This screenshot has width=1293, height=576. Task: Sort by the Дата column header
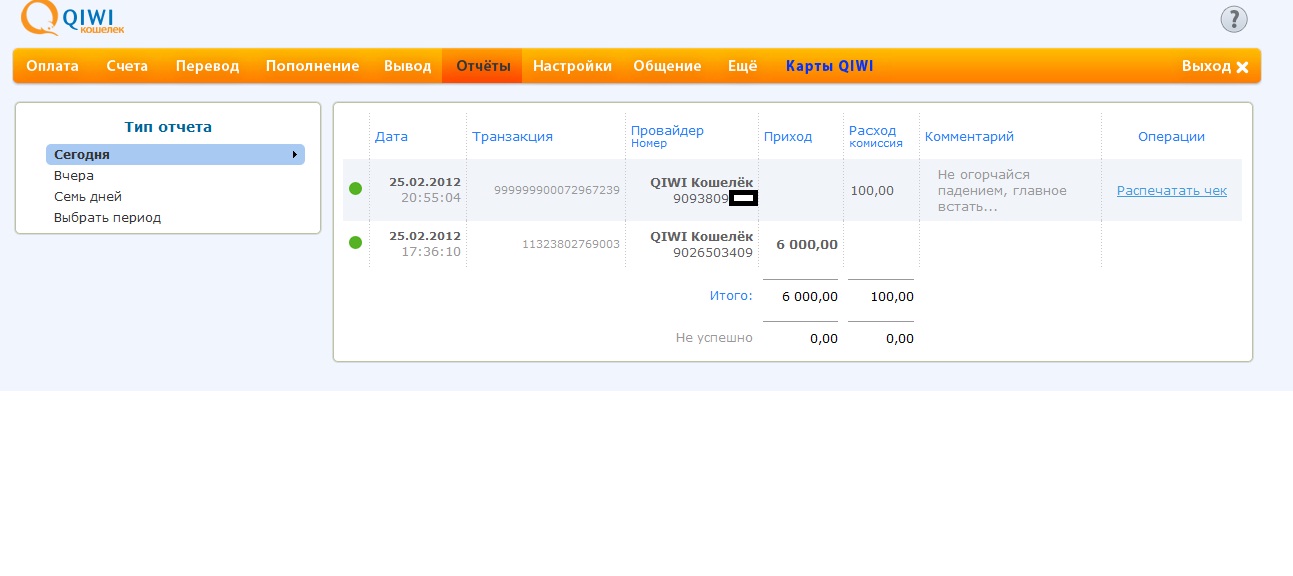(391, 136)
